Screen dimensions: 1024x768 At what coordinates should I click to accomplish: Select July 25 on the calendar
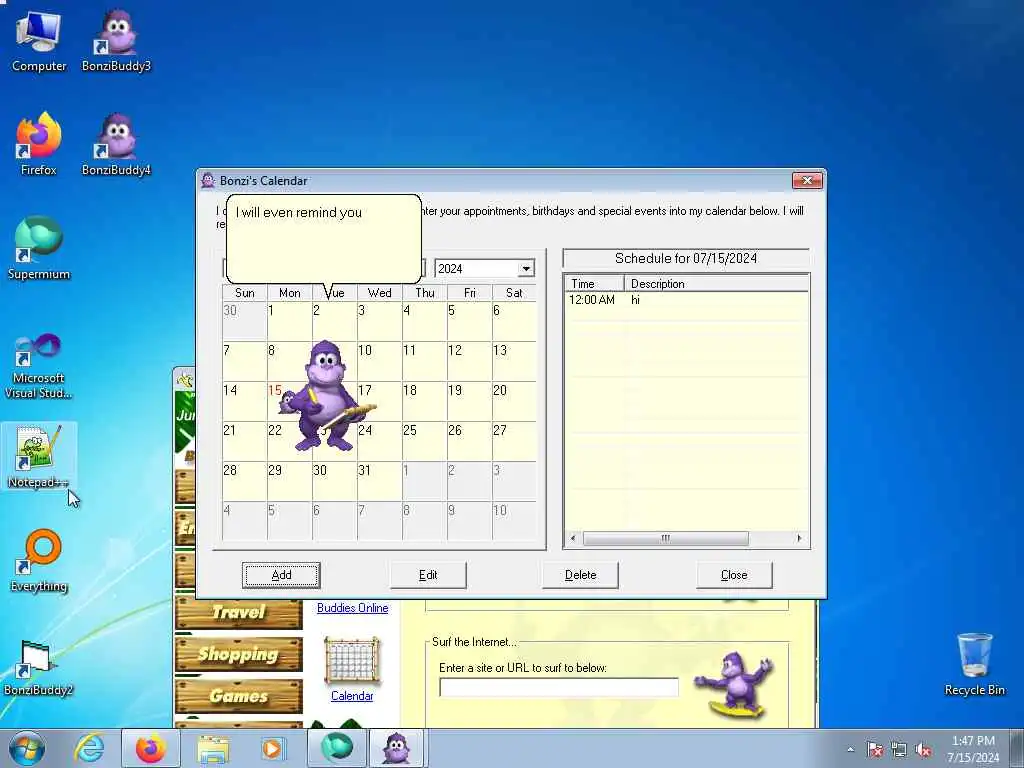(x=424, y=441)
